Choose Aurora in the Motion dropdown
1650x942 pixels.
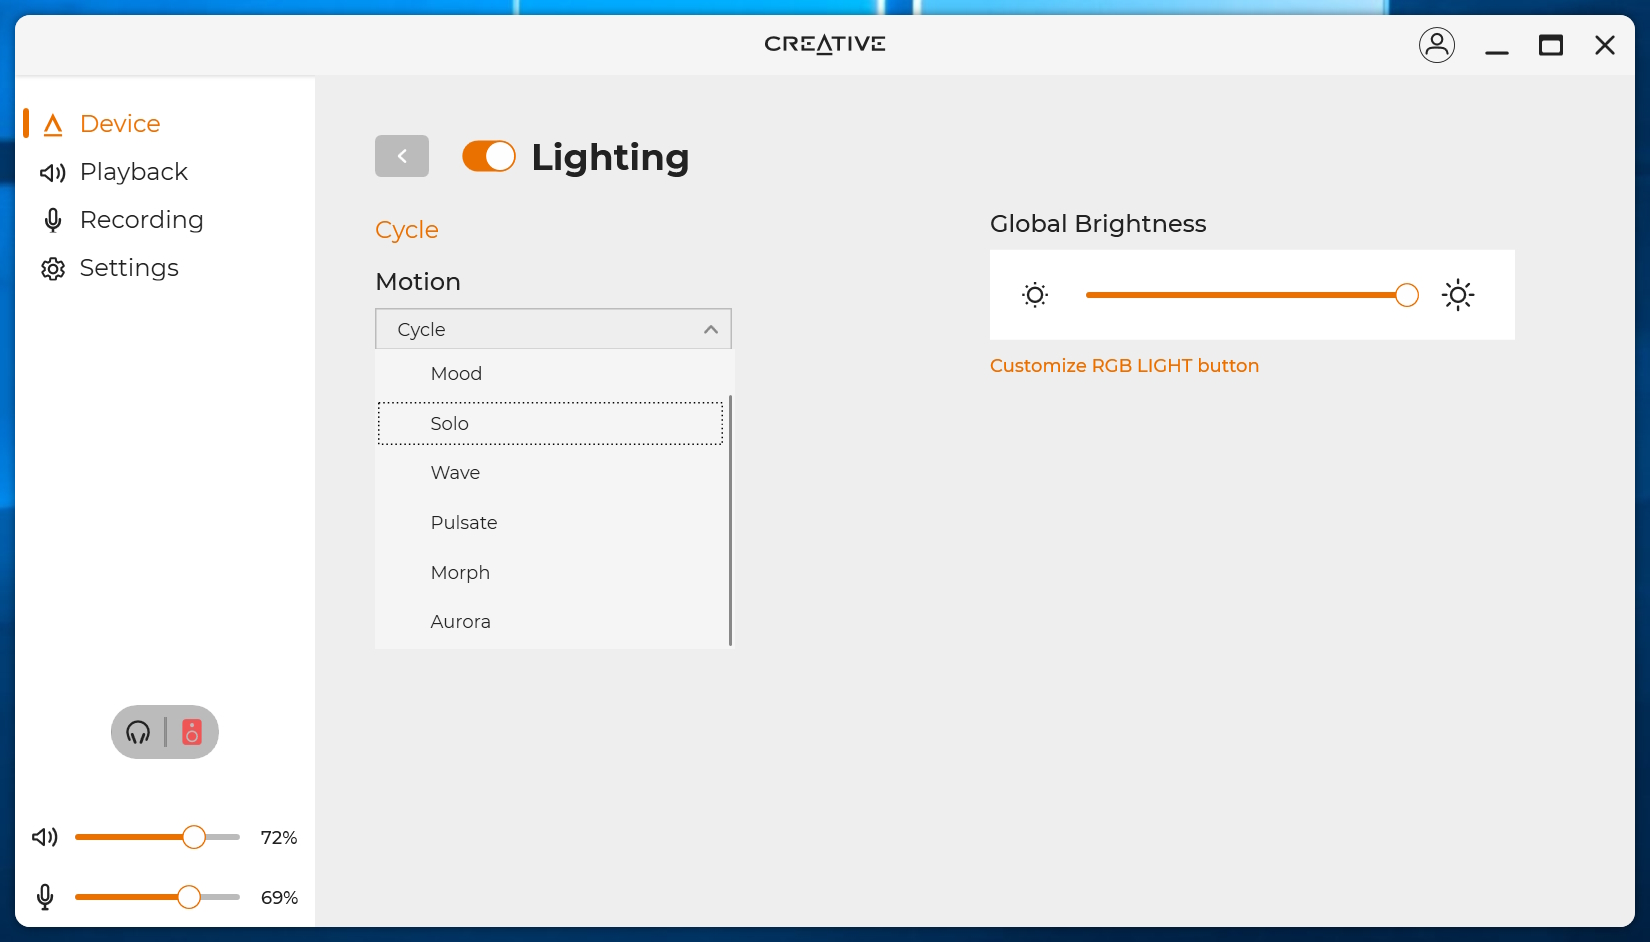tap(460, 621)
